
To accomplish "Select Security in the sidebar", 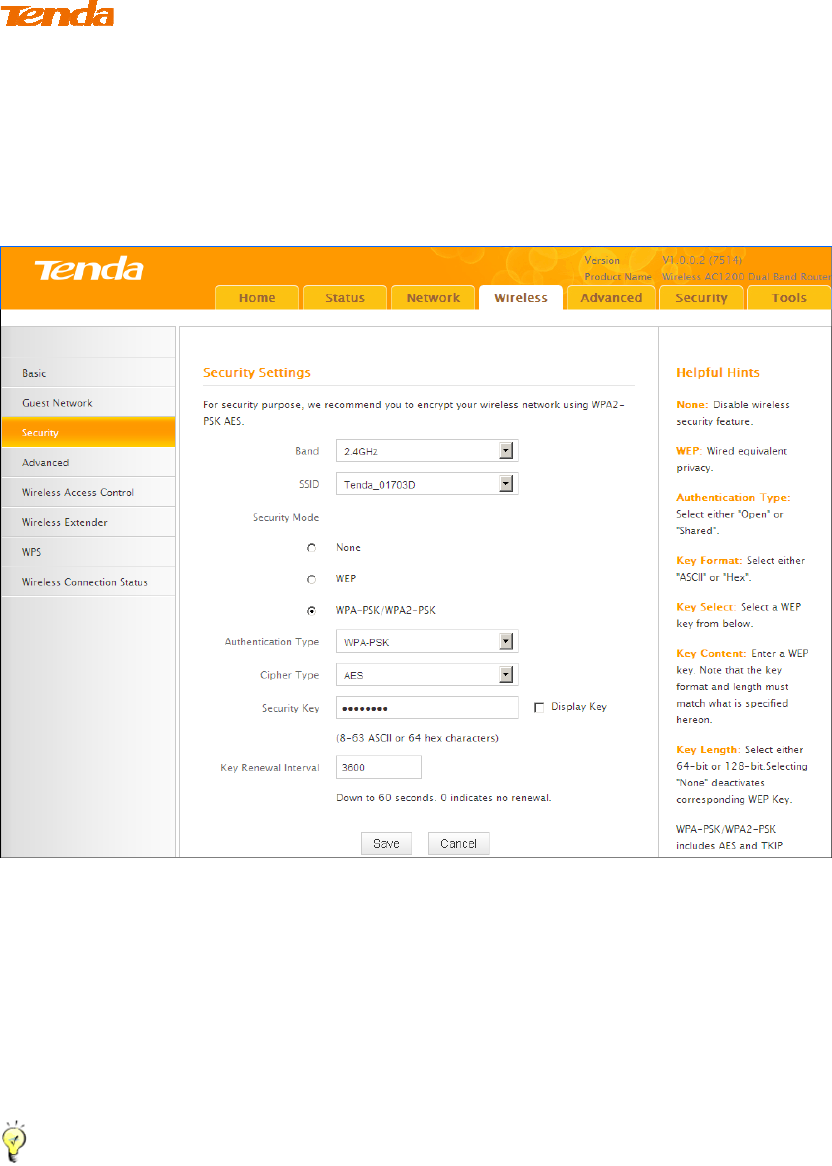I will (88, 432).
